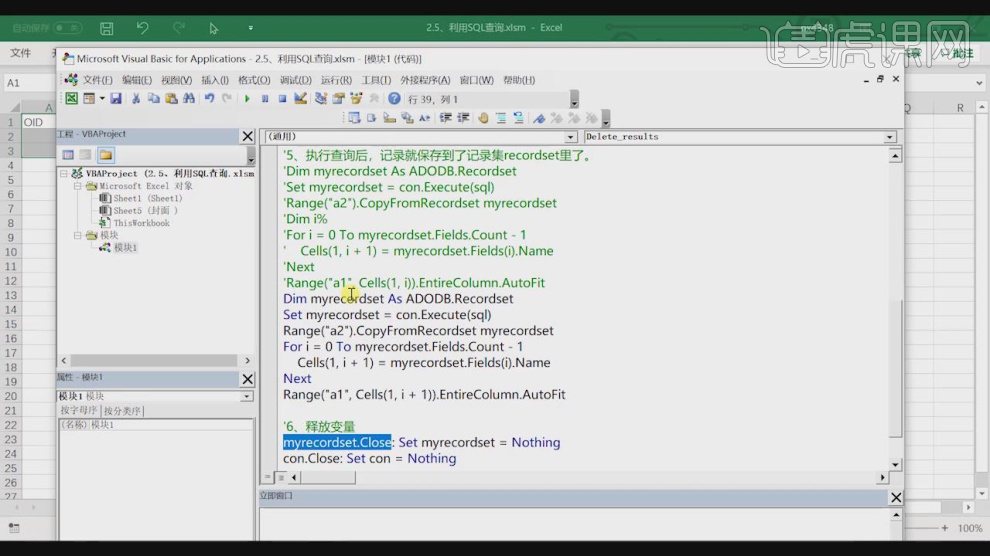
Task: Toggle breakpoint hand icon in edit toolbar
Action: (483, 118)
